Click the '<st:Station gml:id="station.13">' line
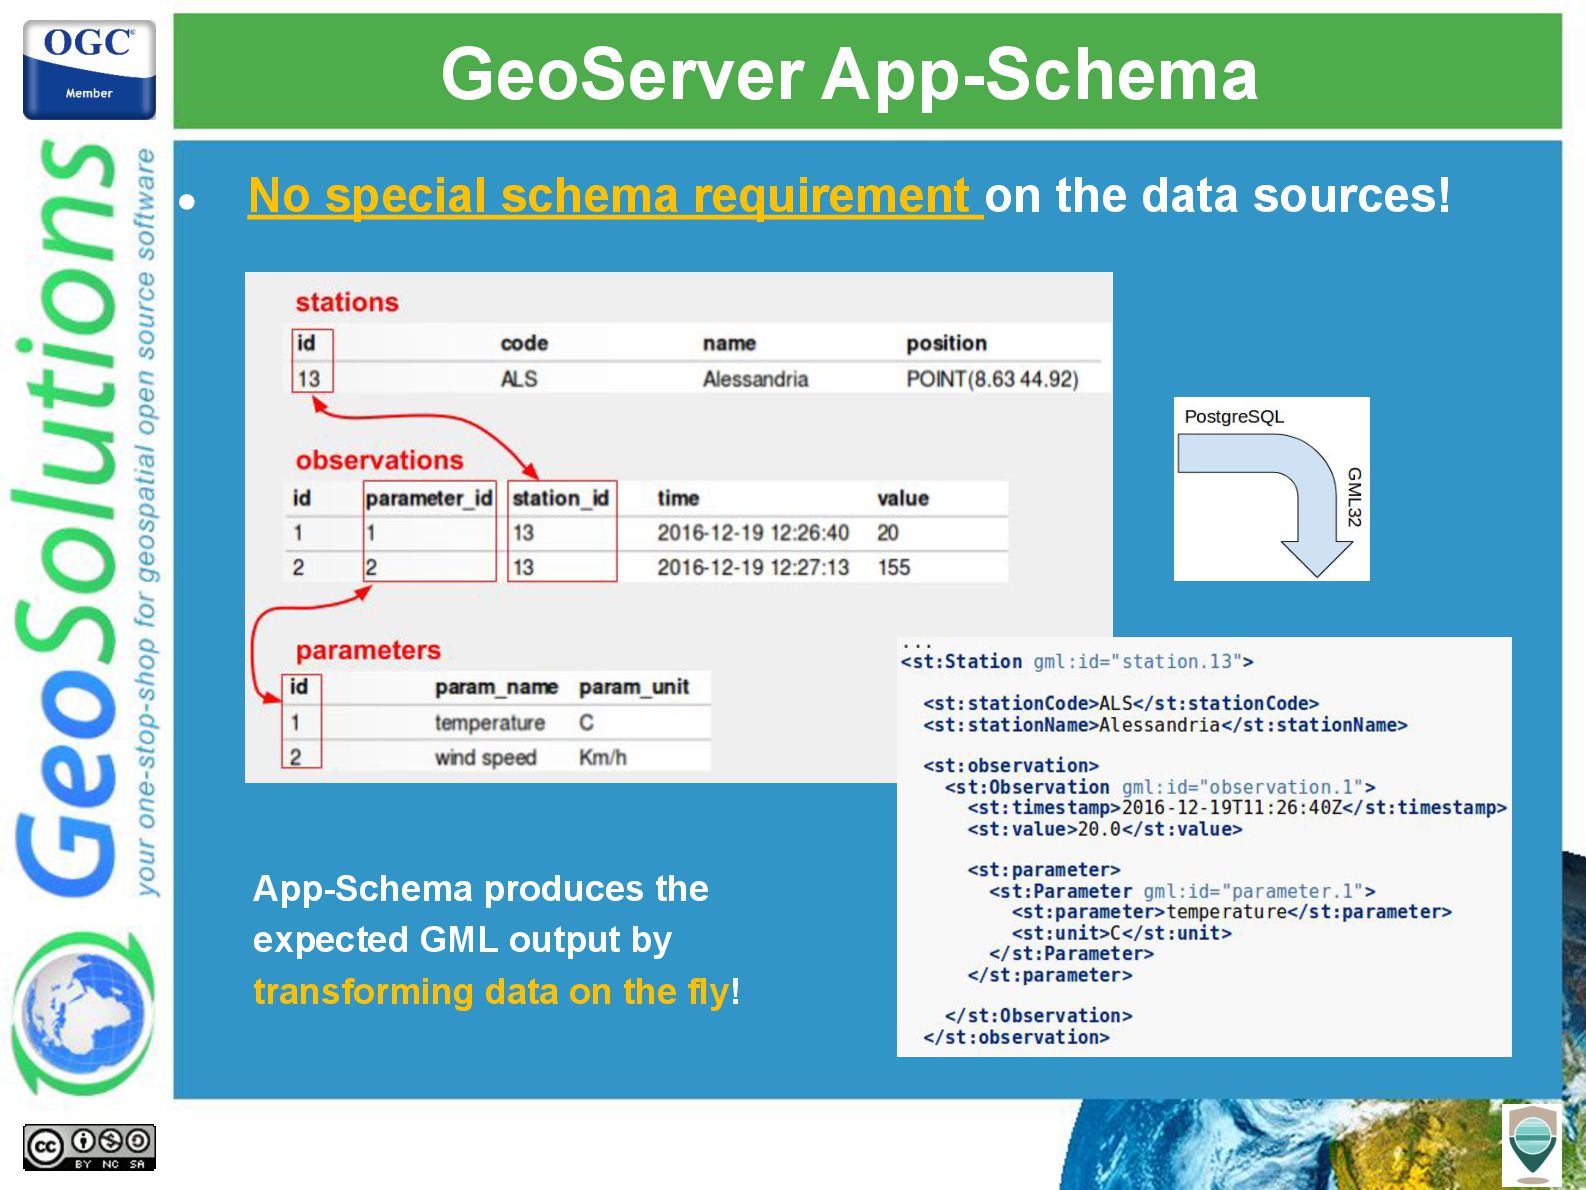The height and width of the screenshot is (1190, 1586). (1077, 661)
